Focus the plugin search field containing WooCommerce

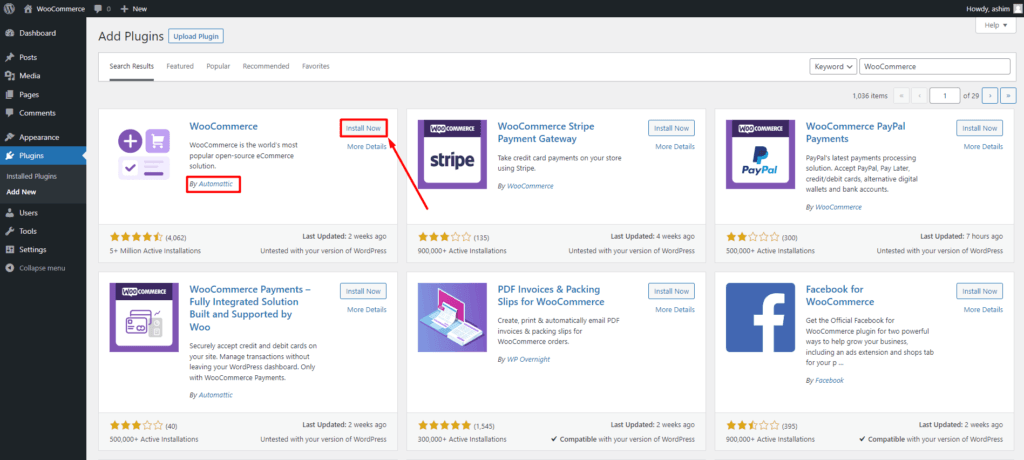point(935,67)
